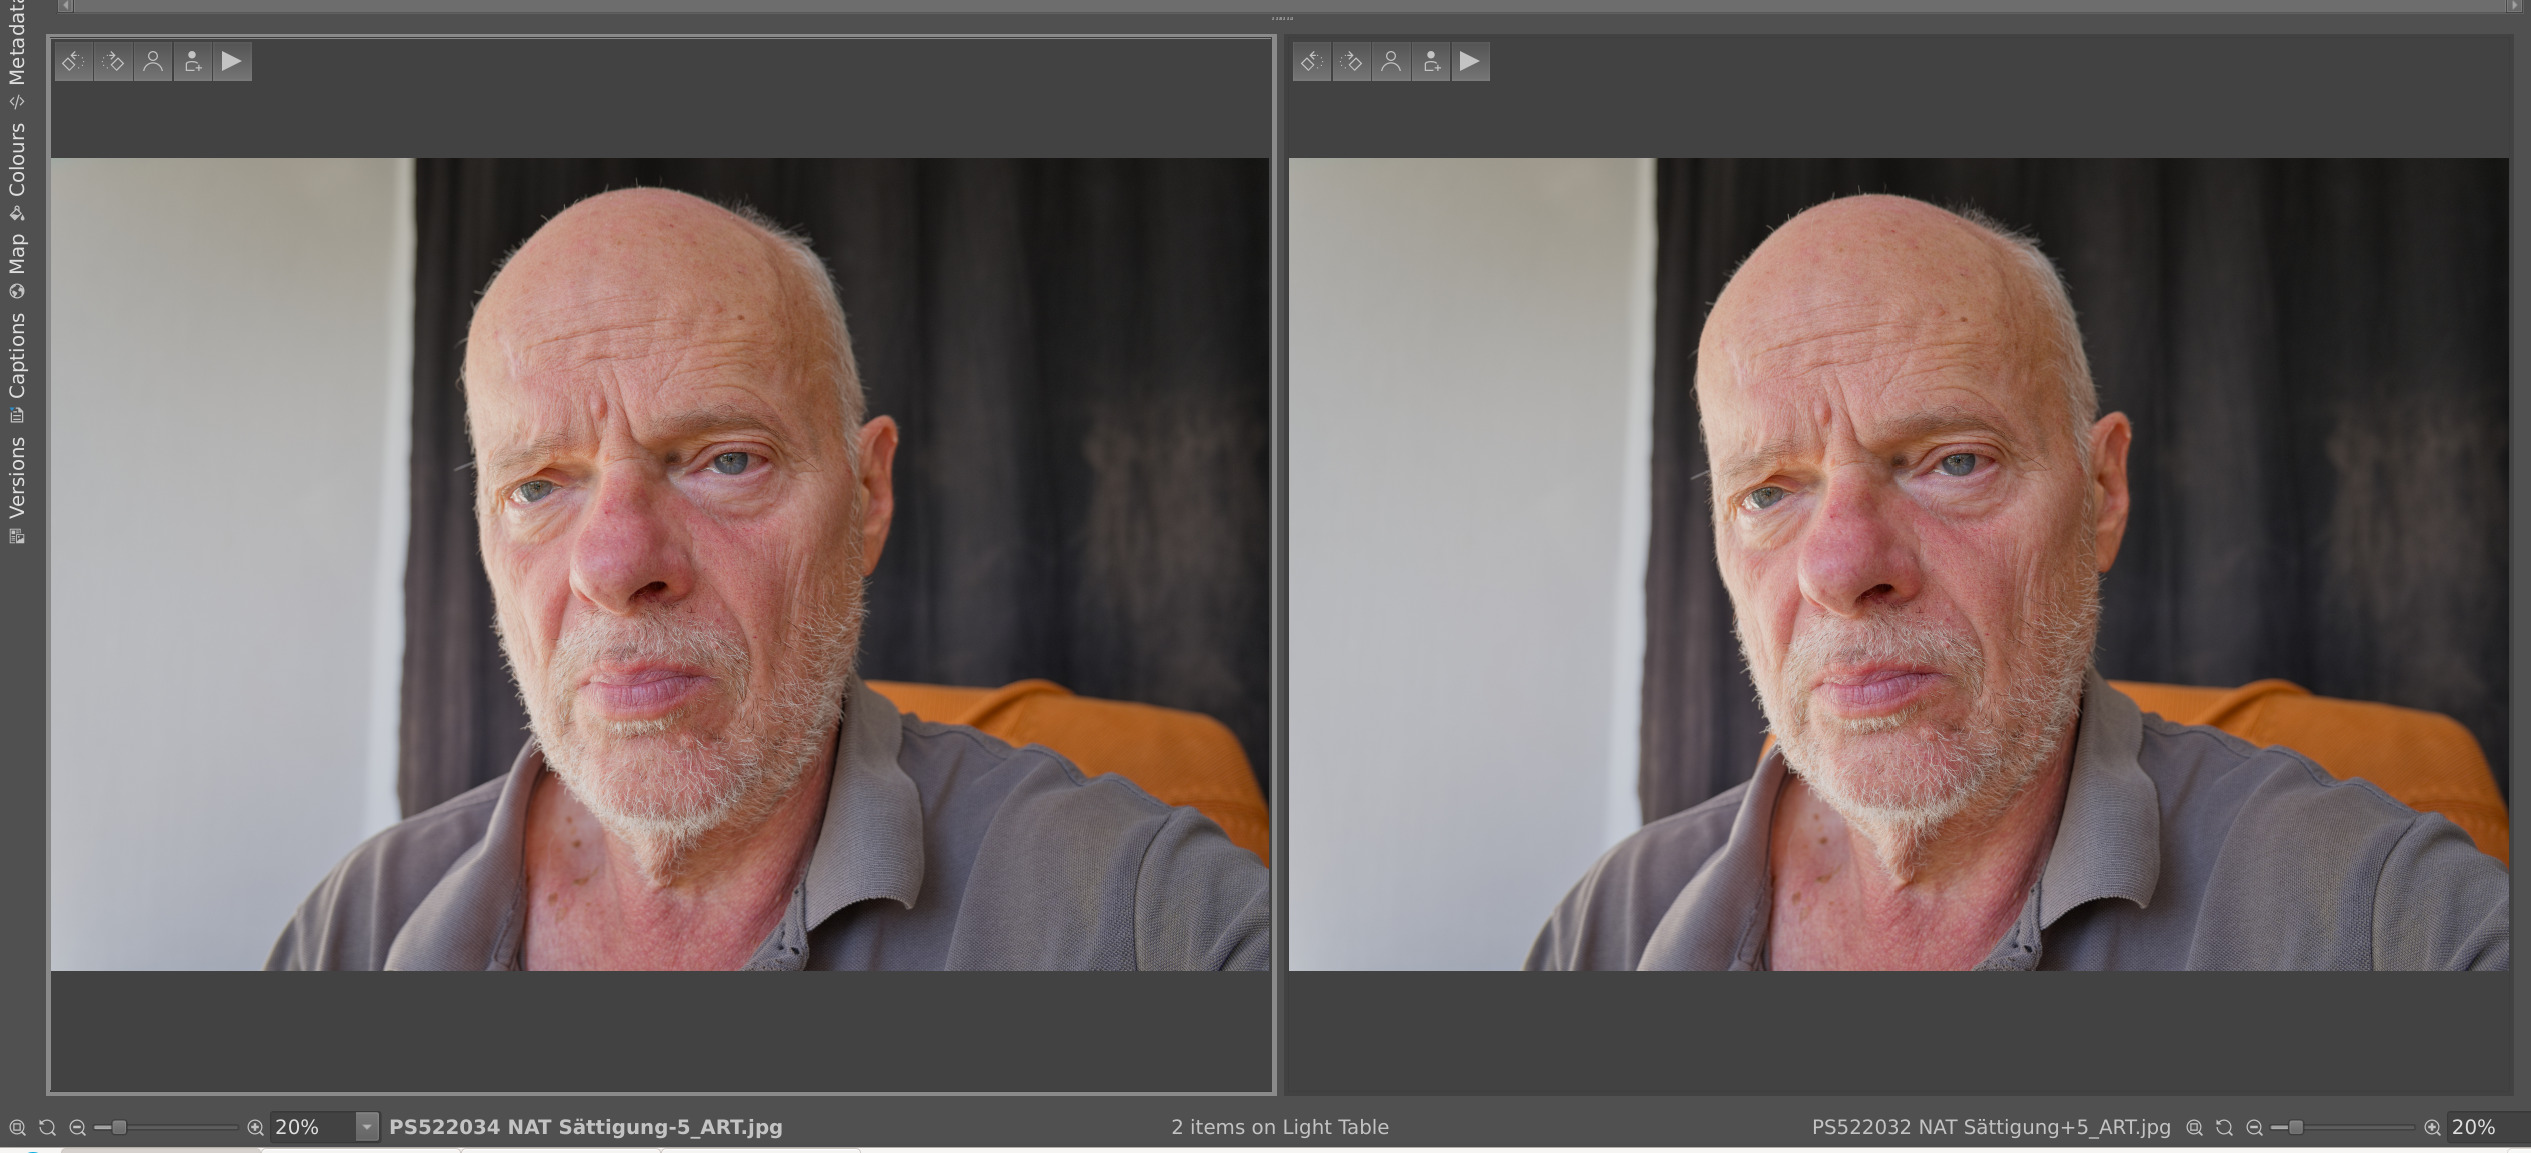The width and height of the screenshot is (2531, 1153).
Task: Zoom out the right image
Action: tap(2254, 1127)
